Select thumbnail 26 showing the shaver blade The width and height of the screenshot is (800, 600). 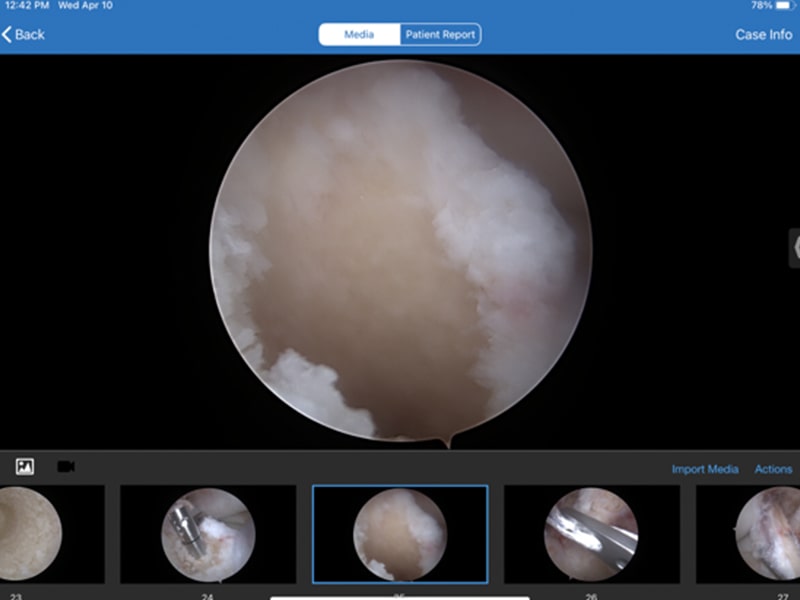tap(592, 534)
